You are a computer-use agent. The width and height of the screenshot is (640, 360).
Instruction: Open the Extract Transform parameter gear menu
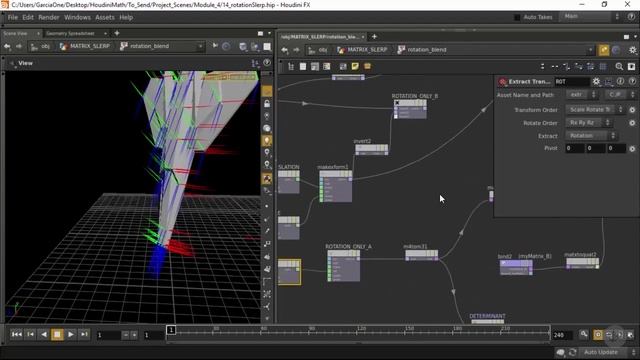[596, 82]
